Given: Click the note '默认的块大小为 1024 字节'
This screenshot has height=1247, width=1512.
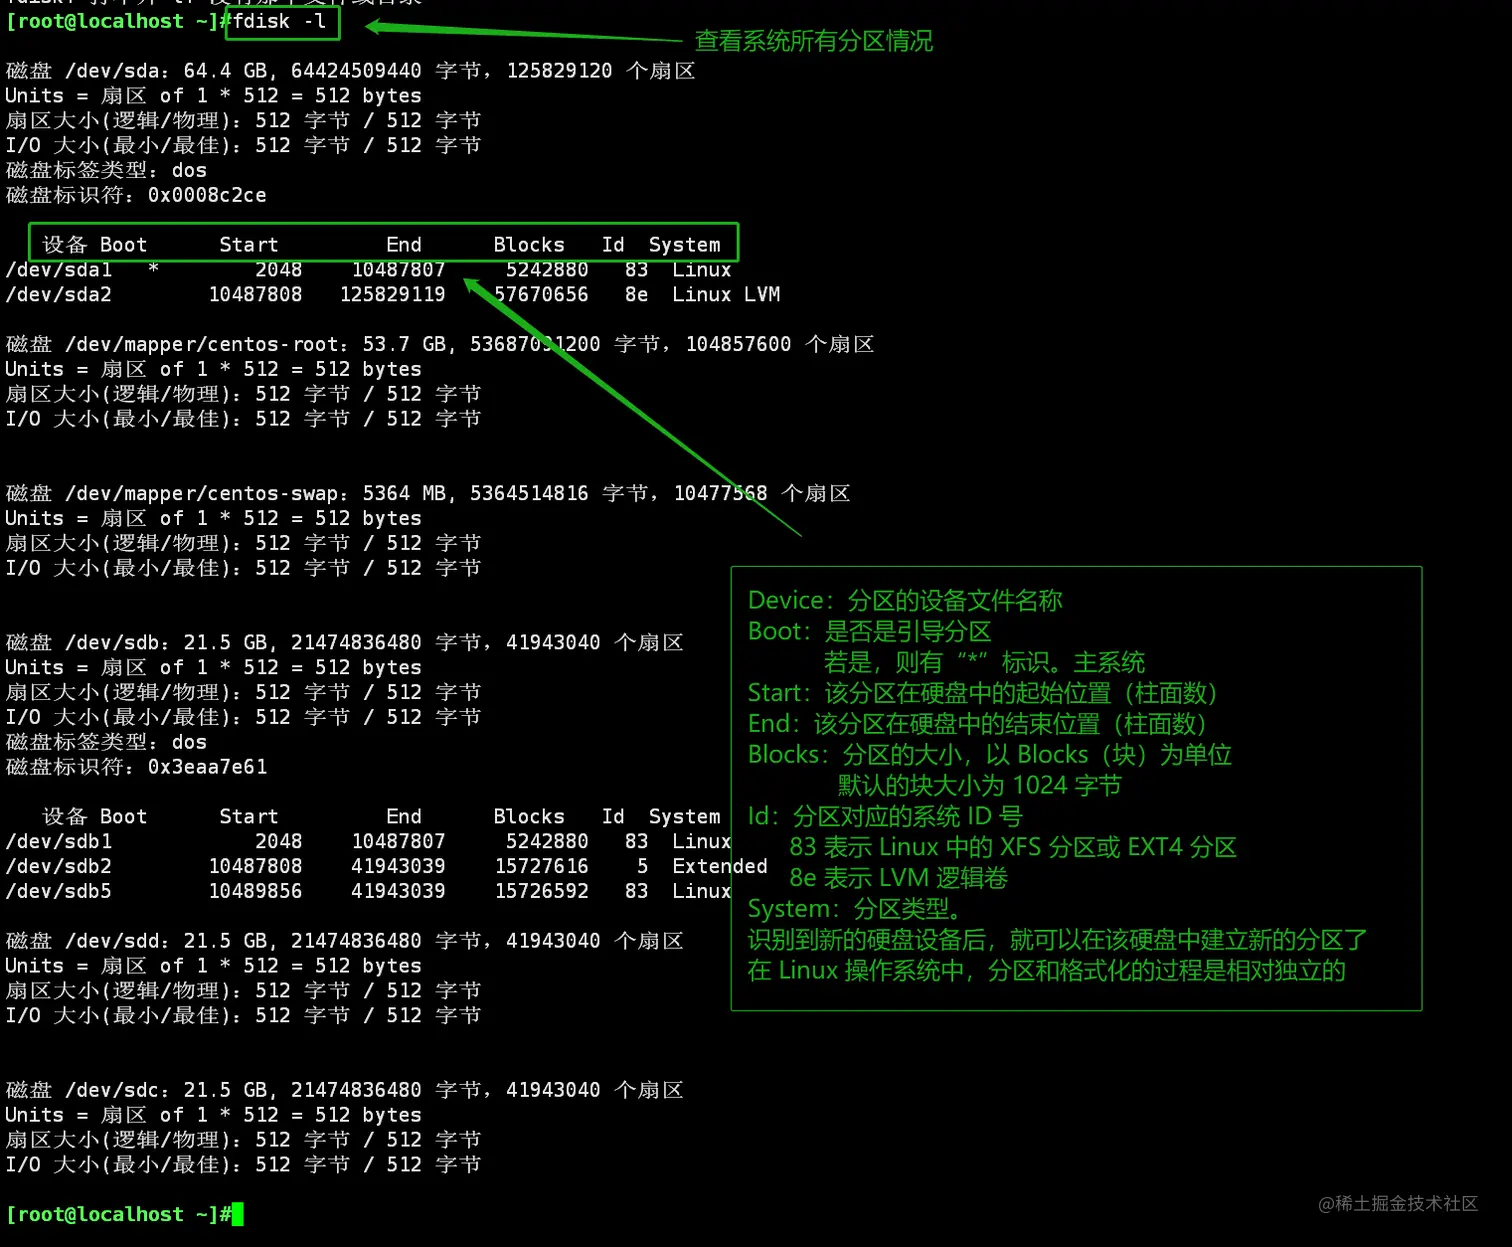Looking at the screenshot, I should click(x=980, y=786).
